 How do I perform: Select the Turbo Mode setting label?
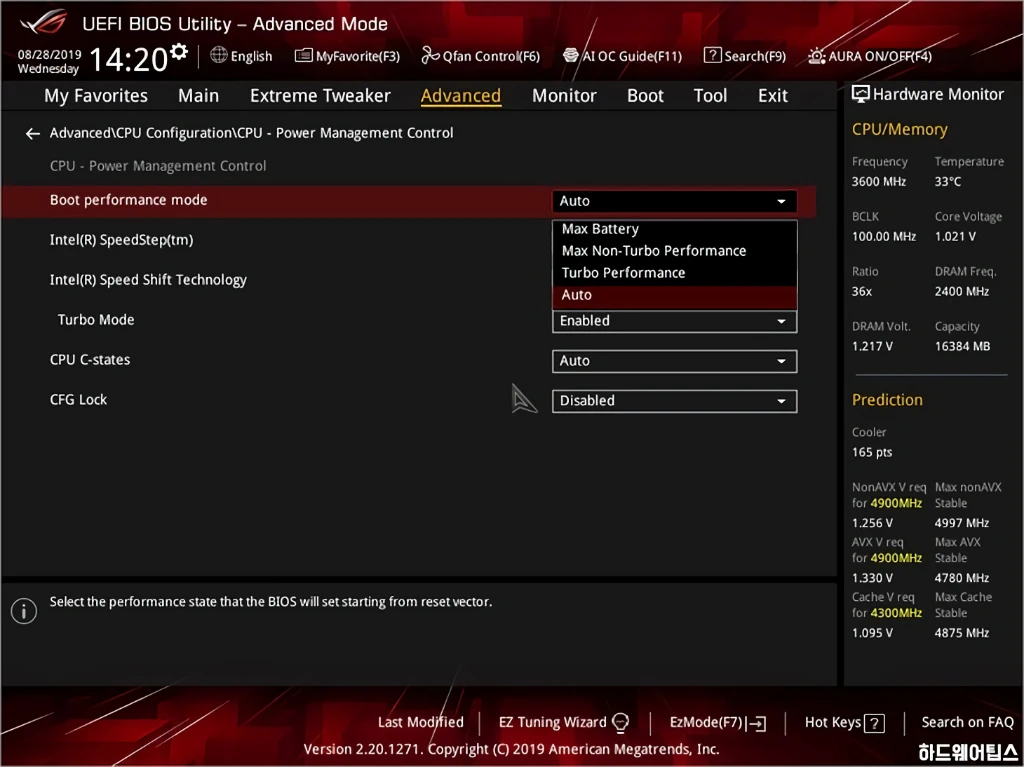(96, 320)
